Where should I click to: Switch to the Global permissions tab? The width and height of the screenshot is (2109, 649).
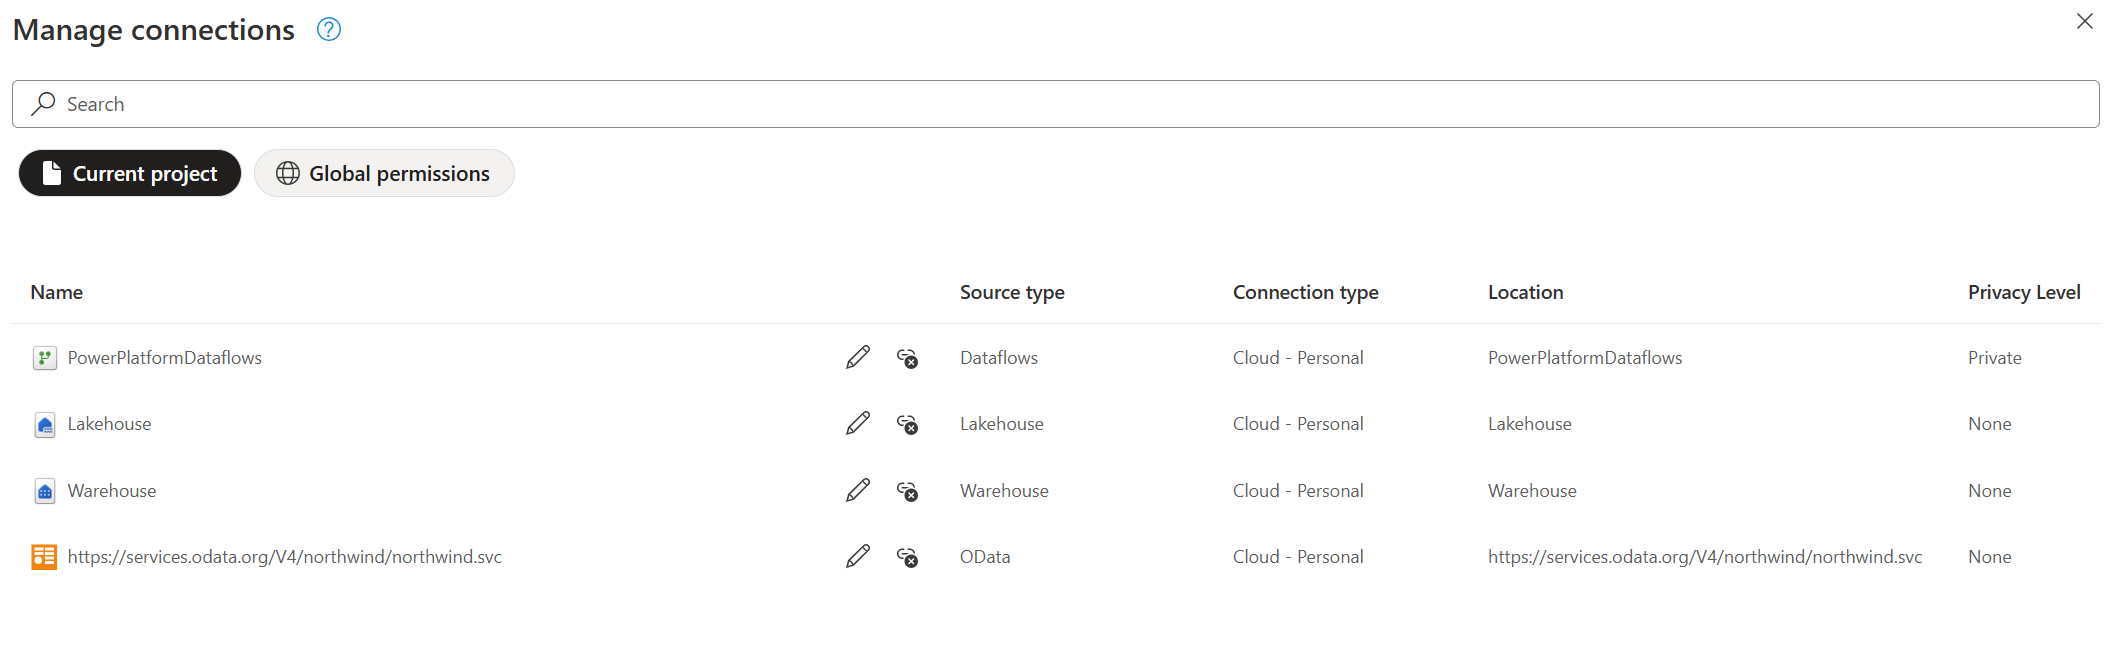pyautogui.click(x=384, y=174)
